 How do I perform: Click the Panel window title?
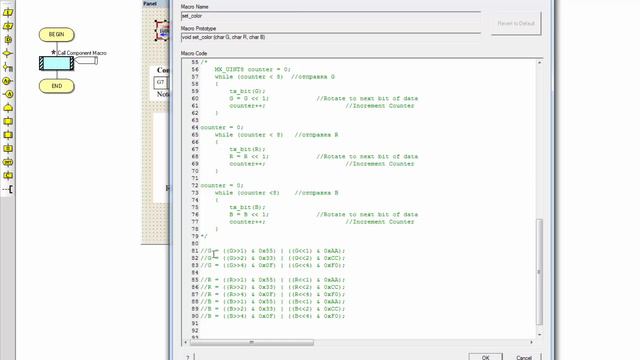(x=150, y=4)
